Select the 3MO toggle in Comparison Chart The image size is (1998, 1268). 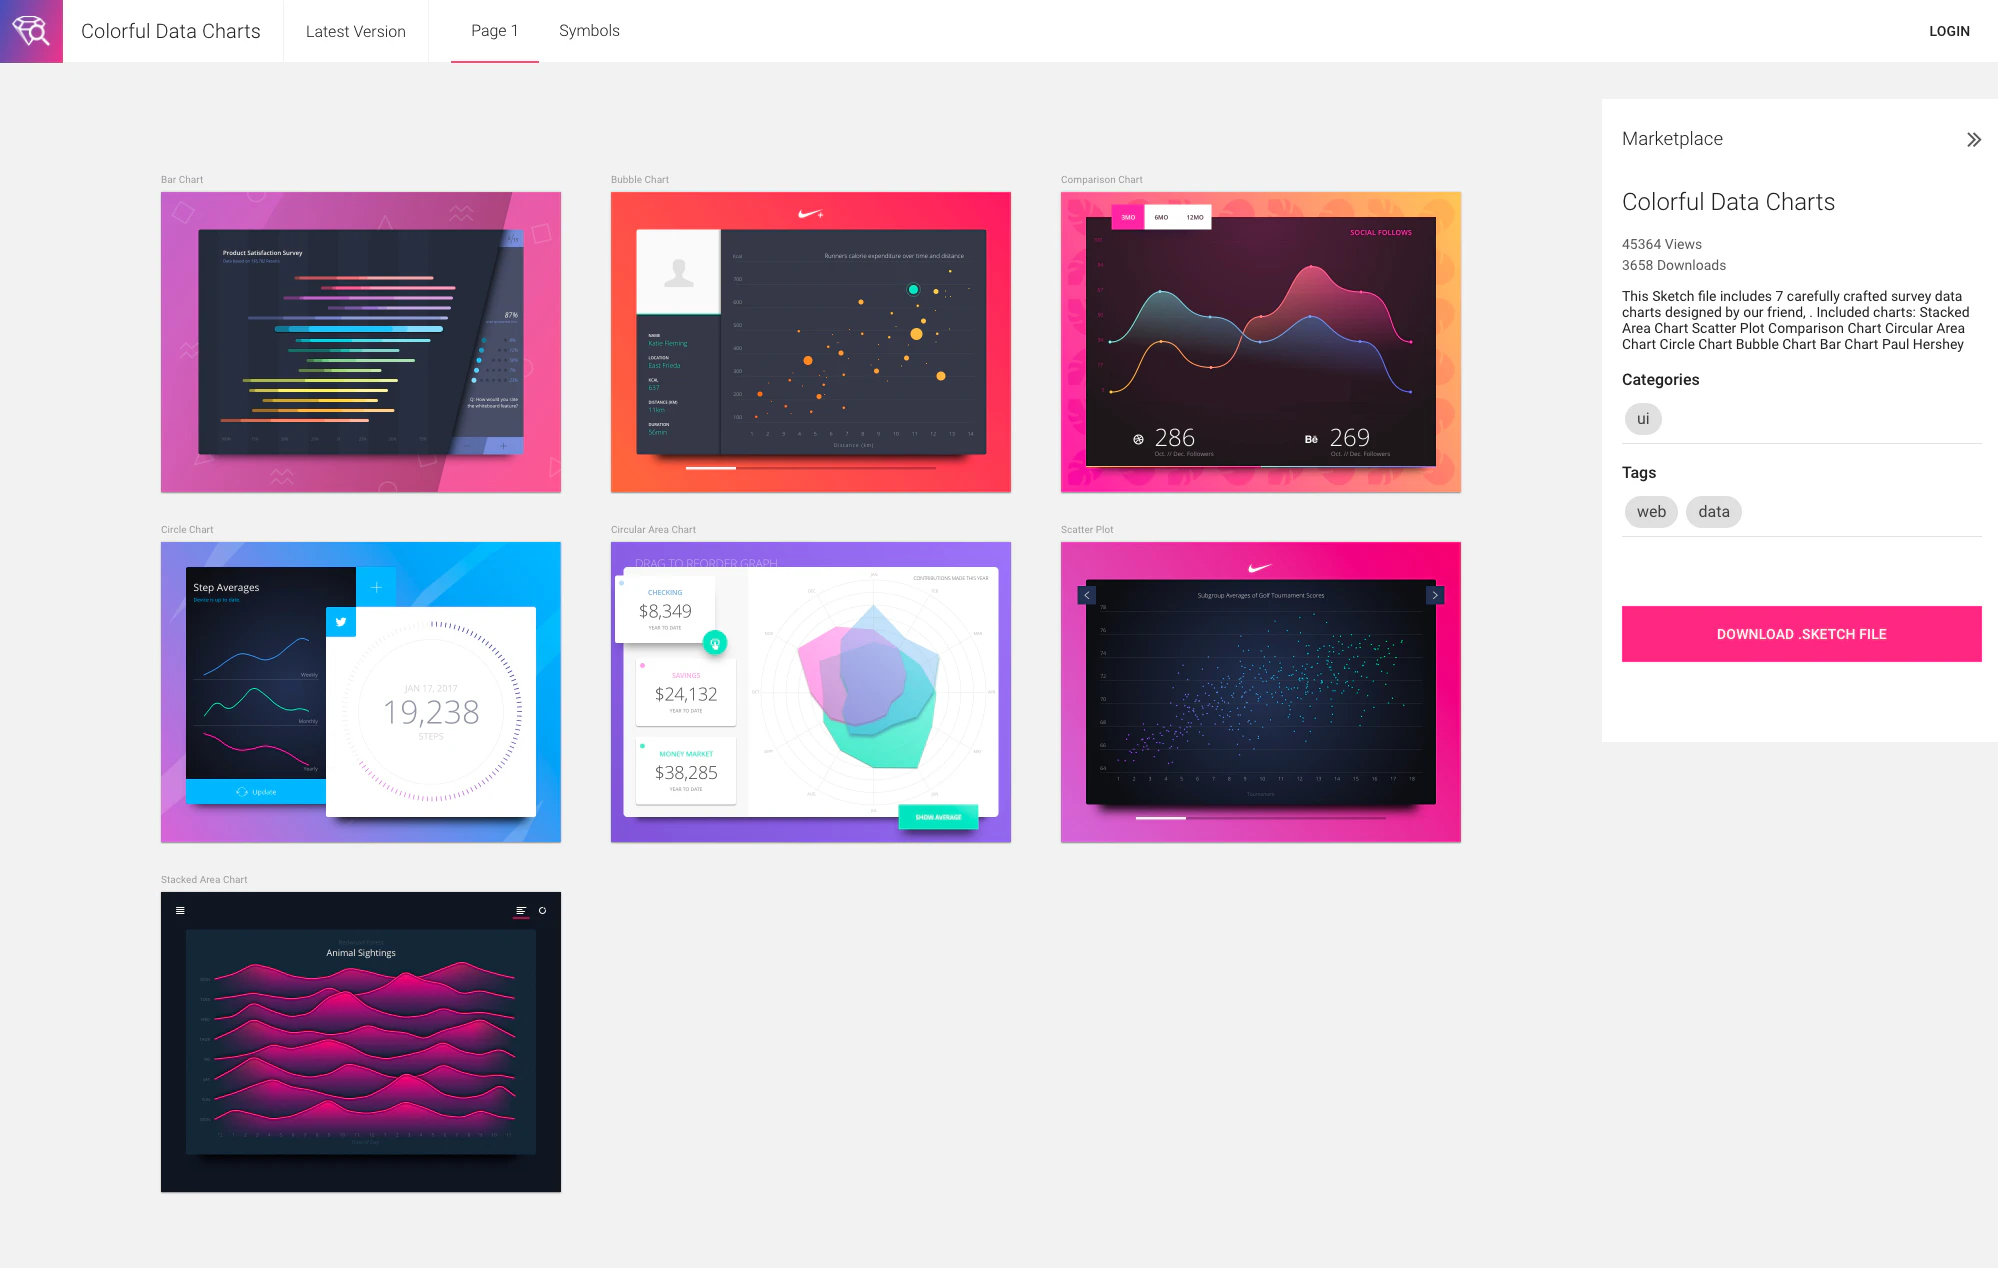(x=1128, y=217)
